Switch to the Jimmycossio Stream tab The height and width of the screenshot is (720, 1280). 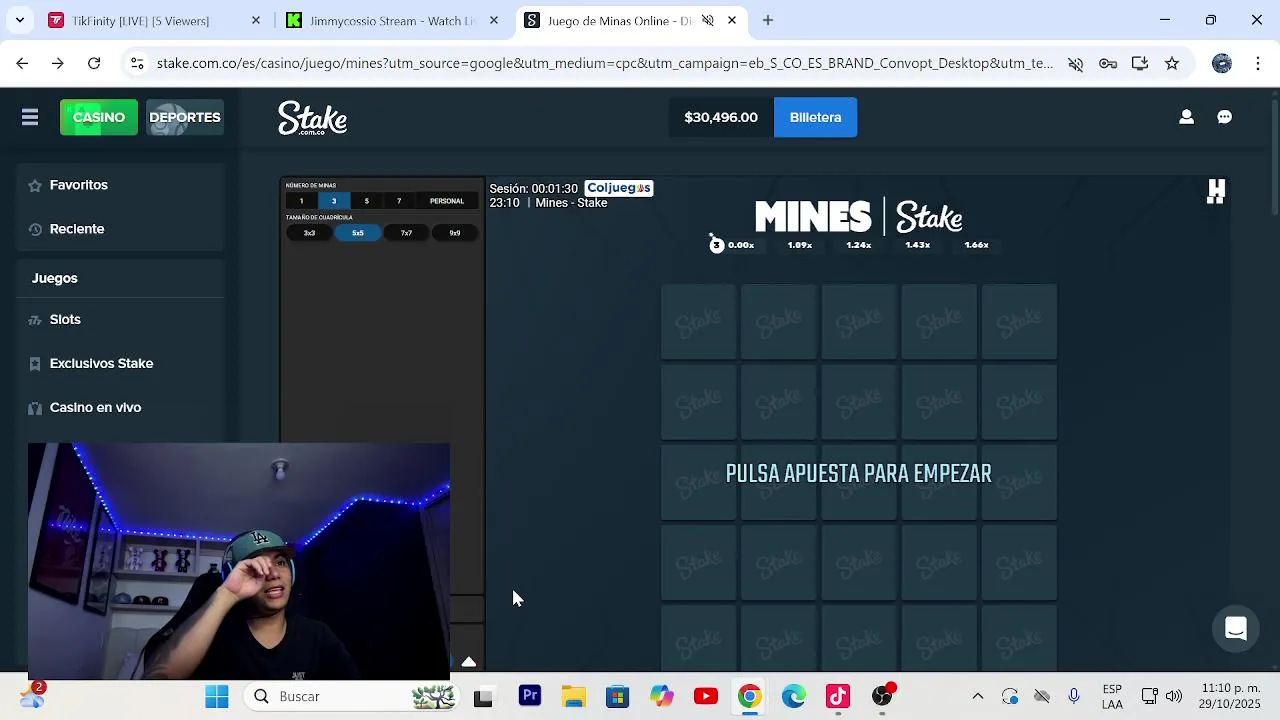pyautogui.click(x=392, y=21)
